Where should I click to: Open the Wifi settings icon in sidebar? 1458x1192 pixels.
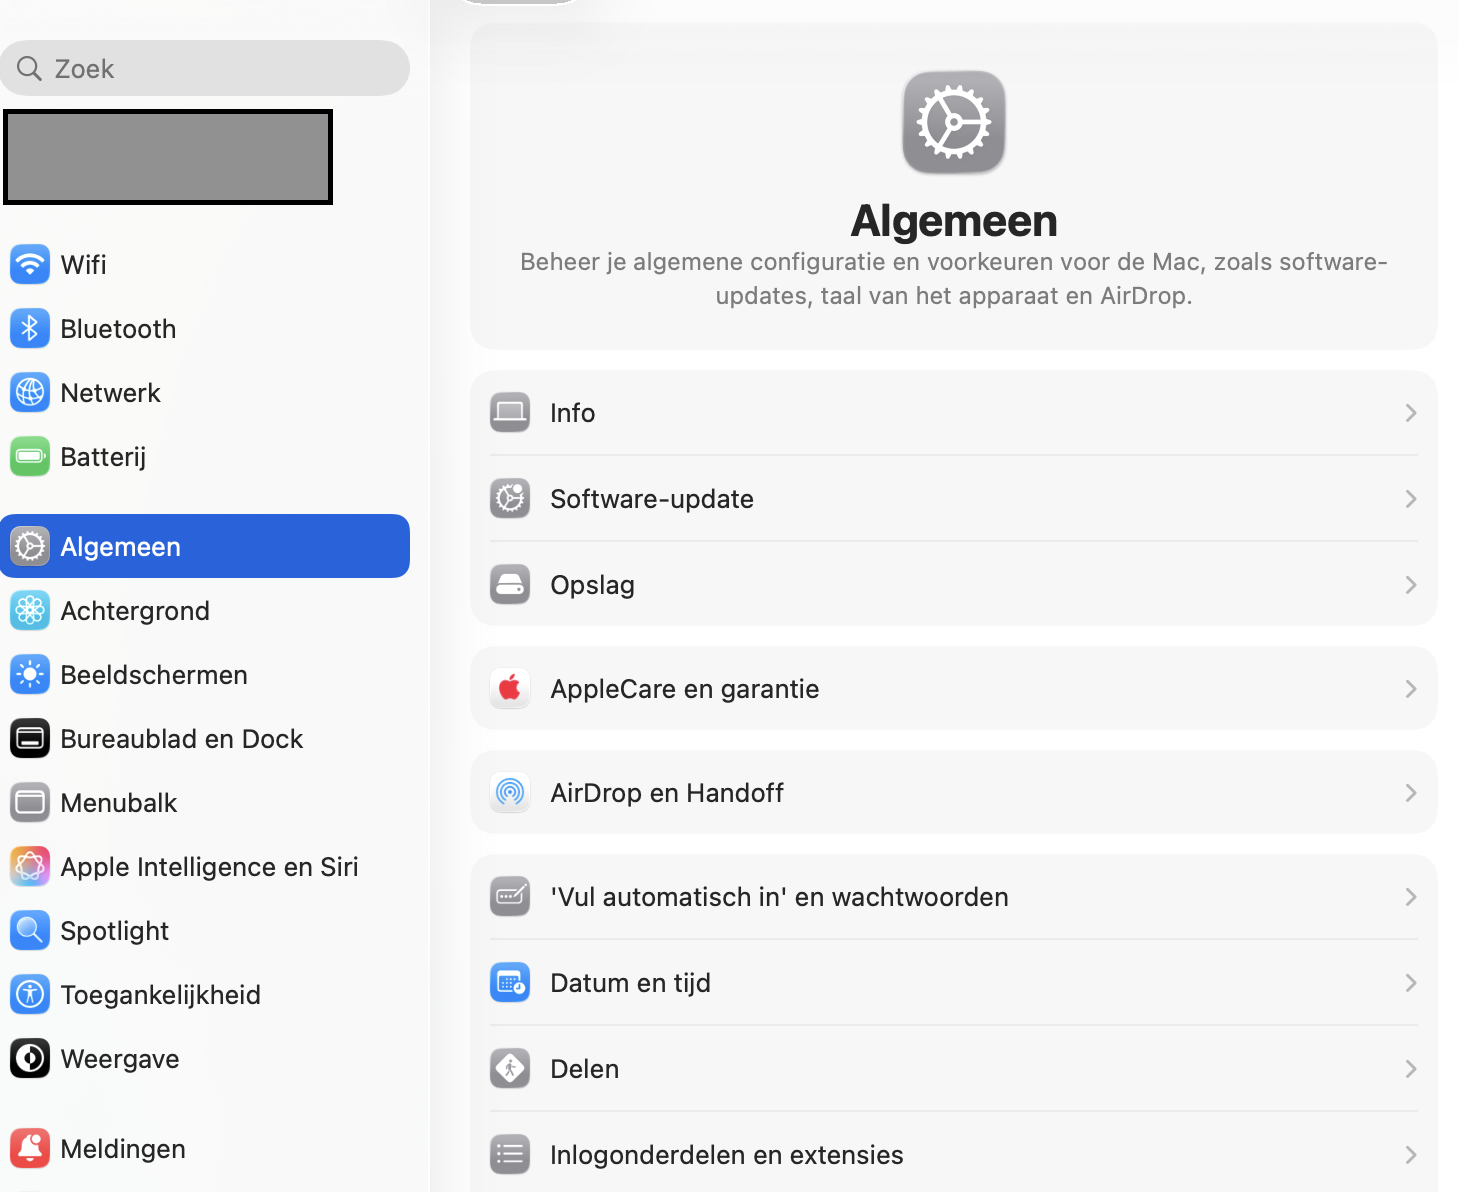click(x=30, y=264)
